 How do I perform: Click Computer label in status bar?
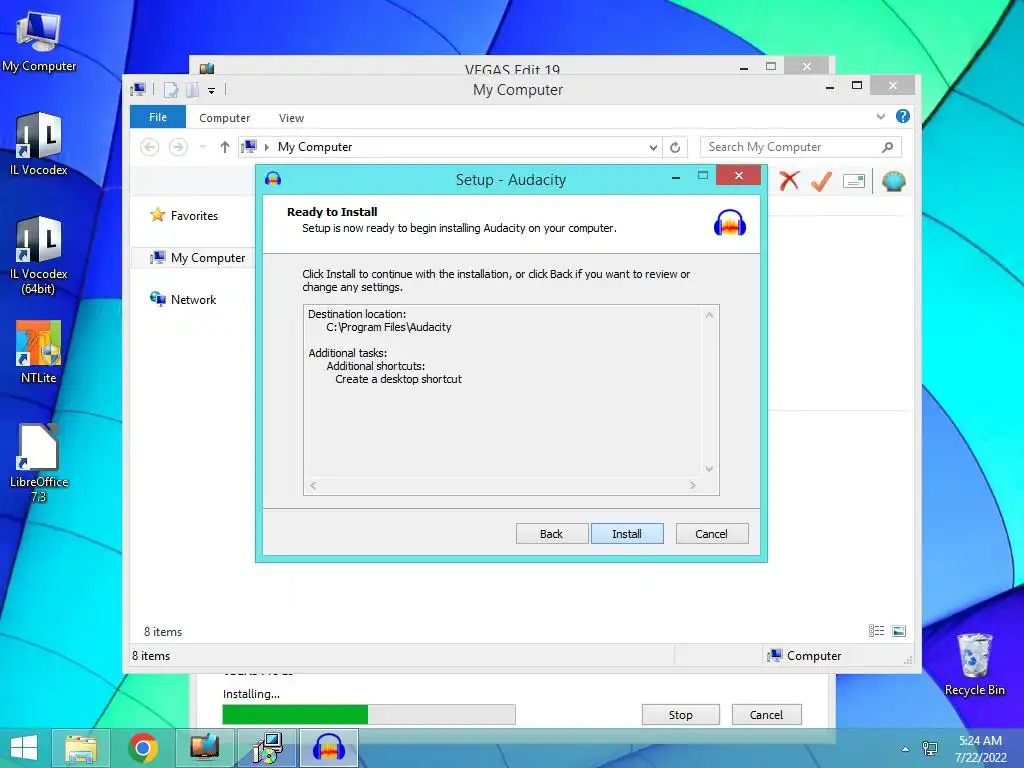814,656
